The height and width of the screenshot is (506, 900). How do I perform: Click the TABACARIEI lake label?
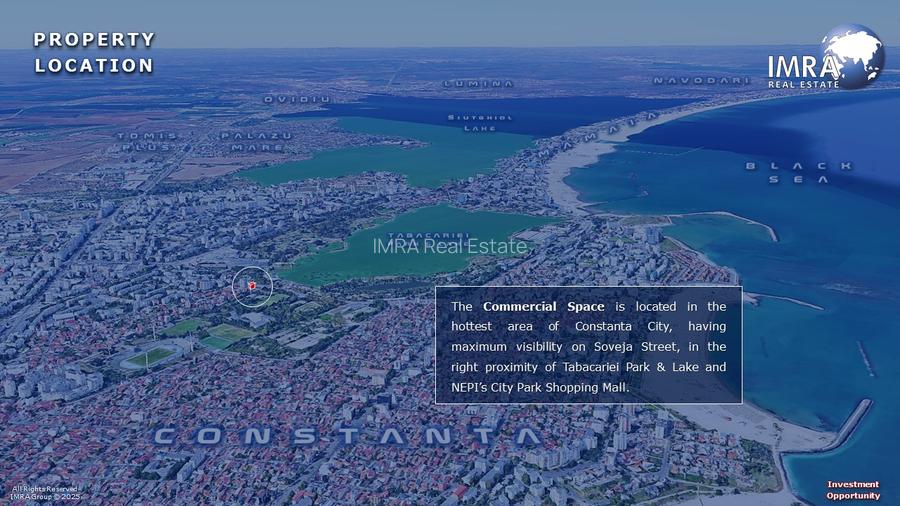click(x=429, y=236)
